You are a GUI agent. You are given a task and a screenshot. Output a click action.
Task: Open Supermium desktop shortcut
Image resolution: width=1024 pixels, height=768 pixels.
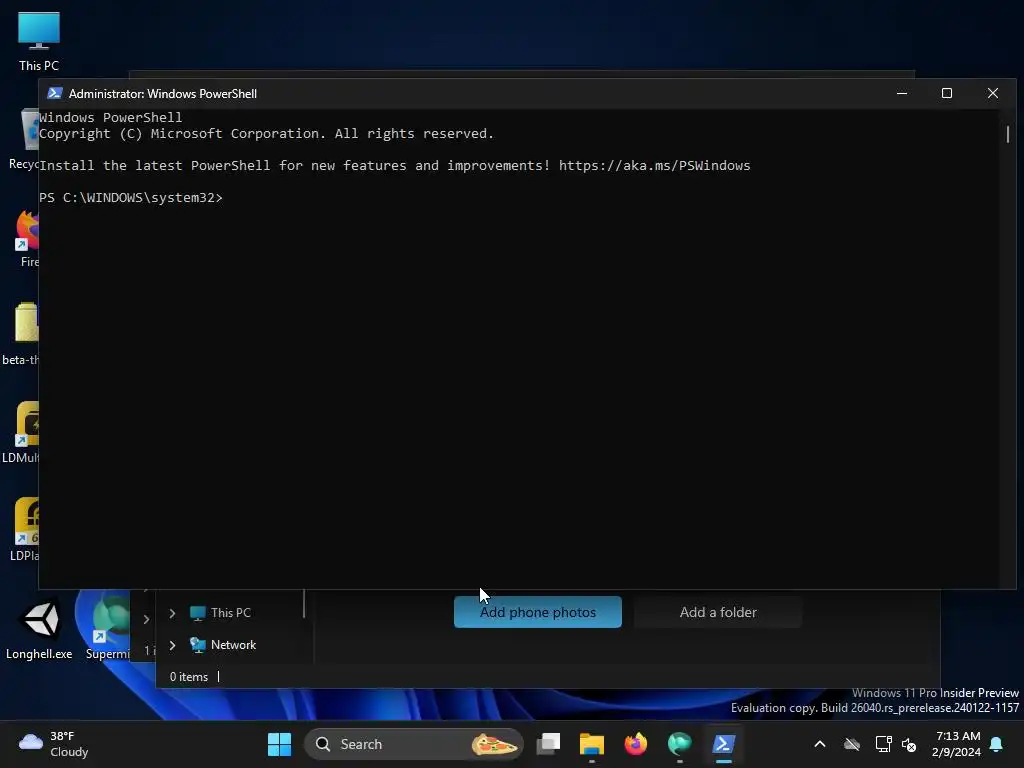[108, 629]
